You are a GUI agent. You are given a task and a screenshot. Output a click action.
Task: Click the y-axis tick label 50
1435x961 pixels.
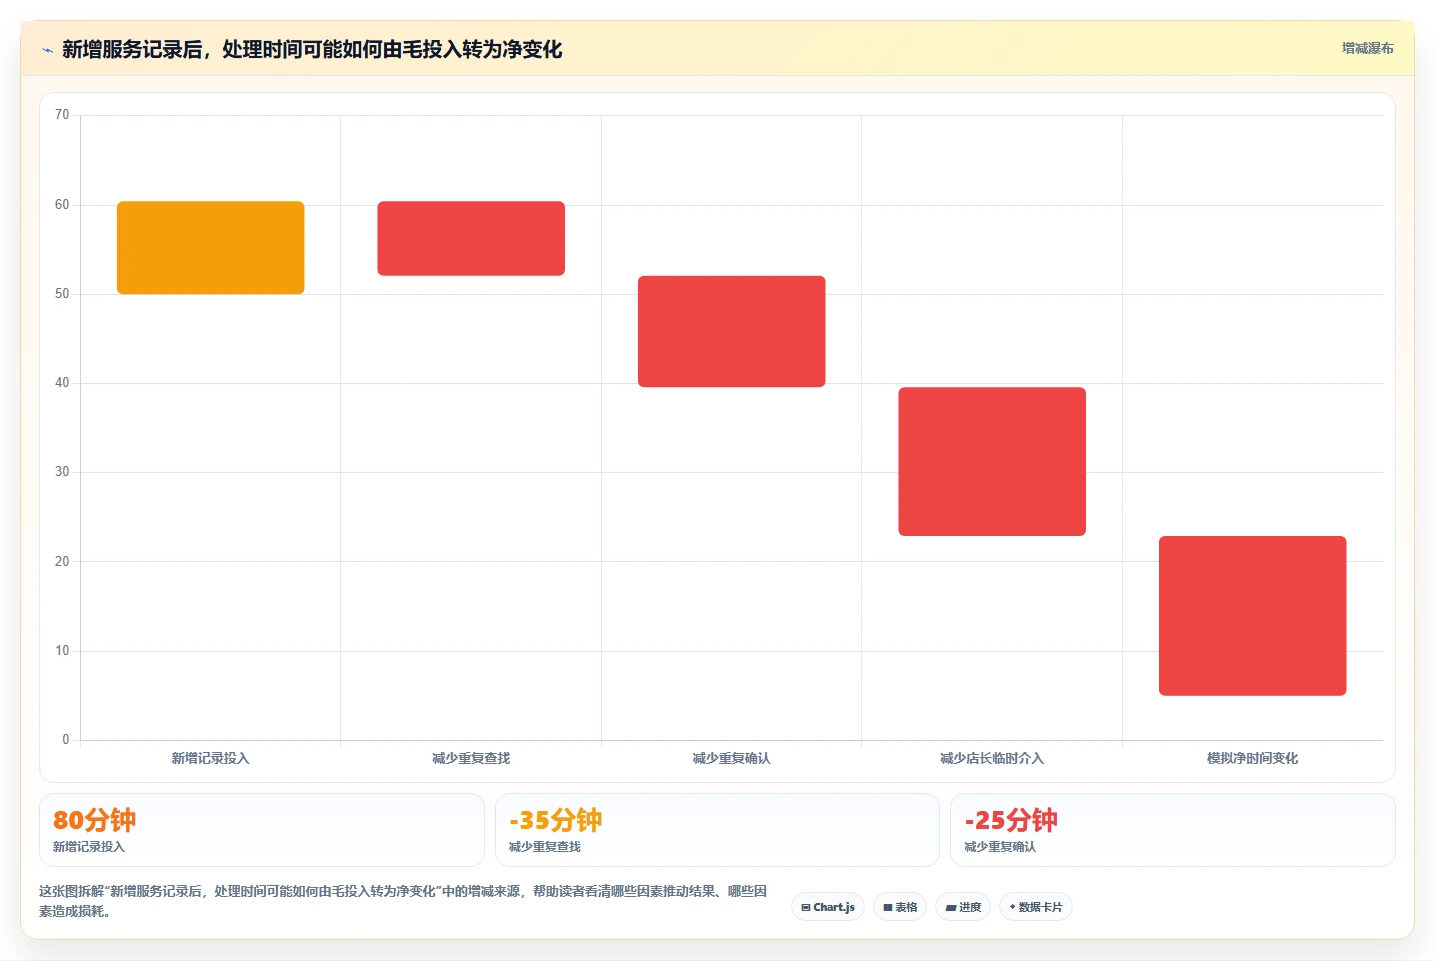(x=62, y=294)
